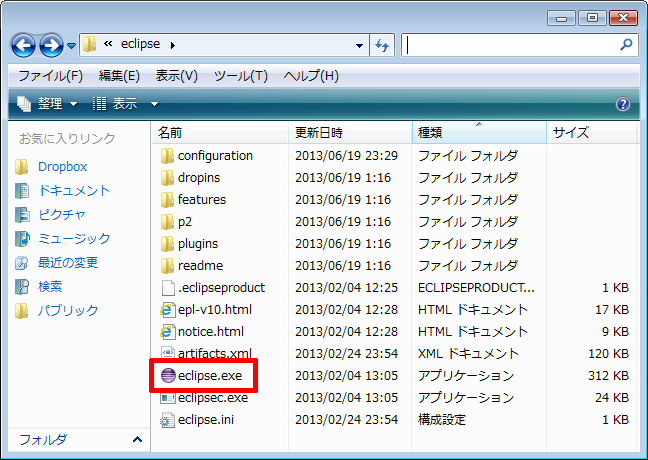This screenshot has width=648, height=460.
Task: Click the Forward navigation arrow button
Action: (51, 45)
